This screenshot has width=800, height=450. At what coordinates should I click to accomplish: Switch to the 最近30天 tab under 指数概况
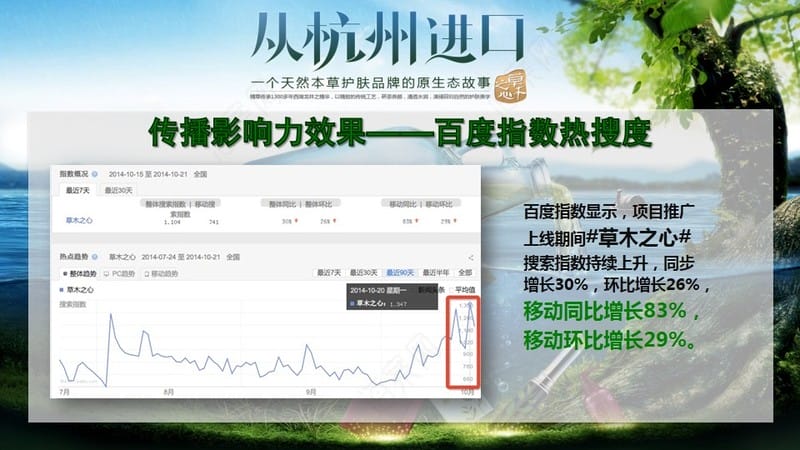pyautogui.click(x=118, y=190)
